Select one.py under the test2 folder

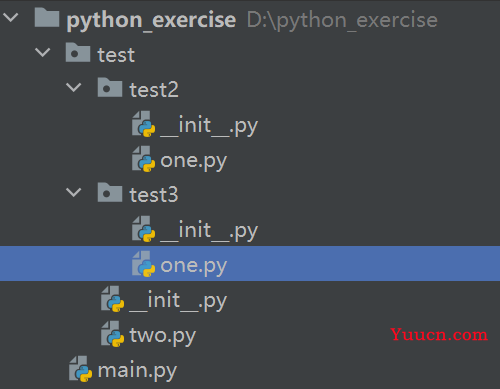coord(193,161)
